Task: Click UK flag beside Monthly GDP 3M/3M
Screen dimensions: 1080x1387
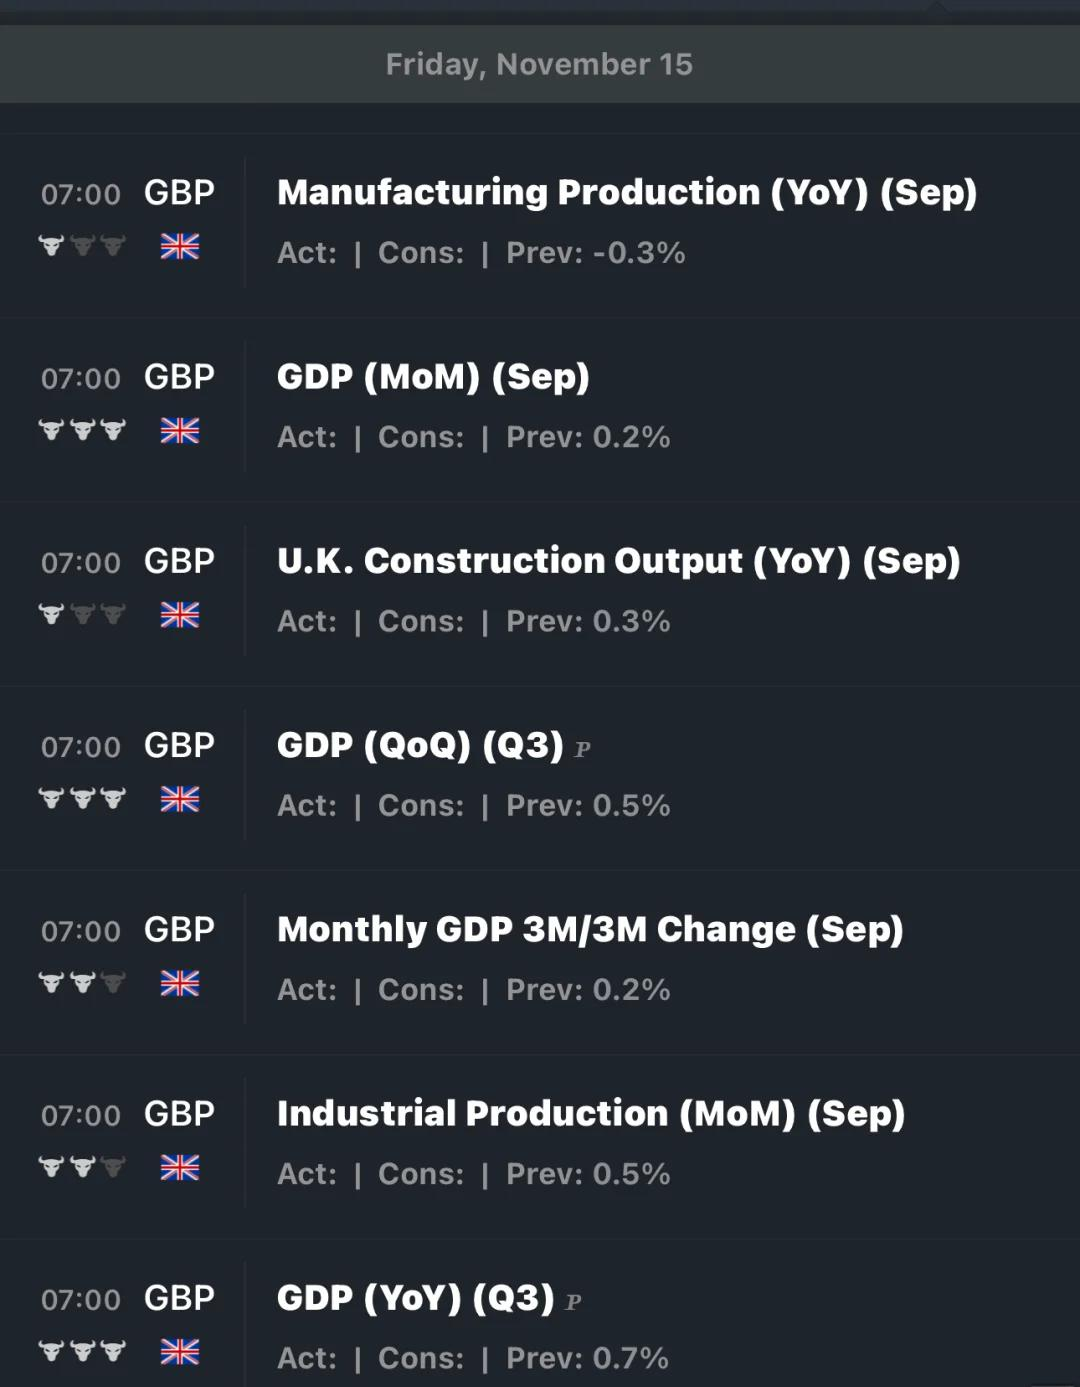Action: click(180, 983)
